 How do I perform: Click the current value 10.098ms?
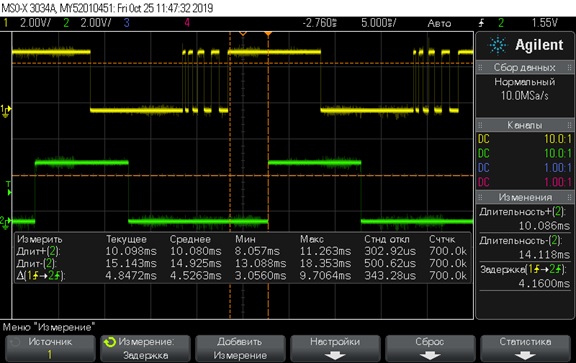pos(131,252)
